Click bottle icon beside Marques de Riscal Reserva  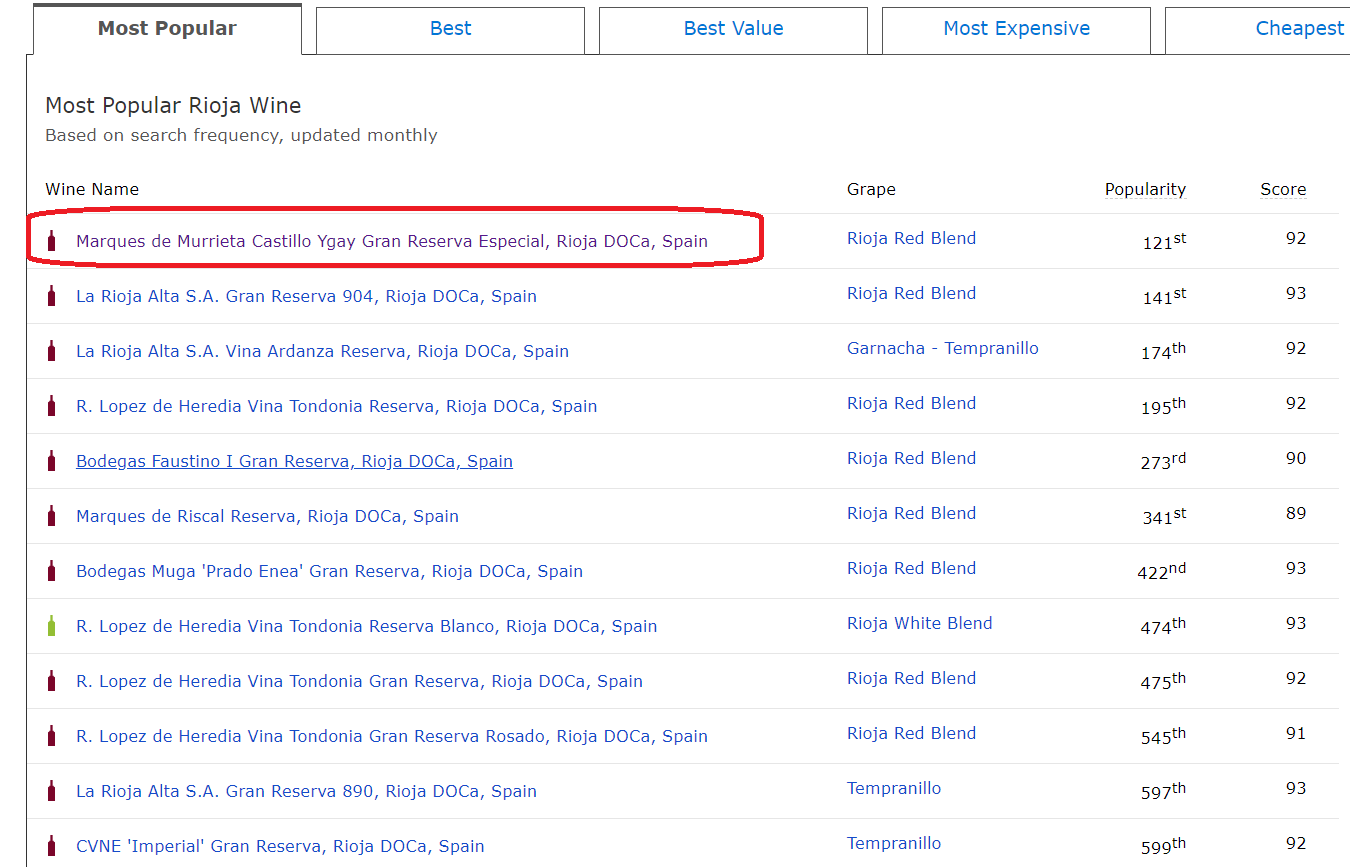click(x=52, y=516)
